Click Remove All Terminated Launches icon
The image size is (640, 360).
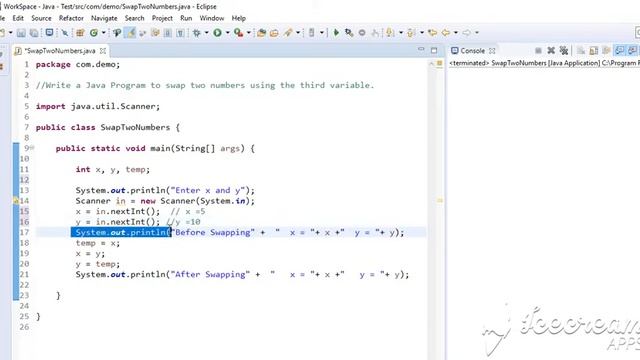pos(564,51)
